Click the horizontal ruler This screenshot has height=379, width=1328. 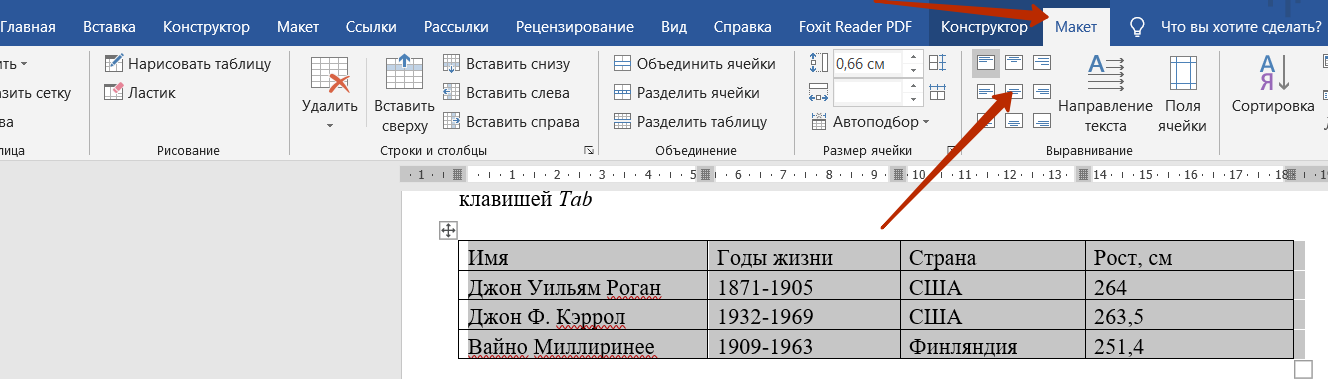(864, 174)
